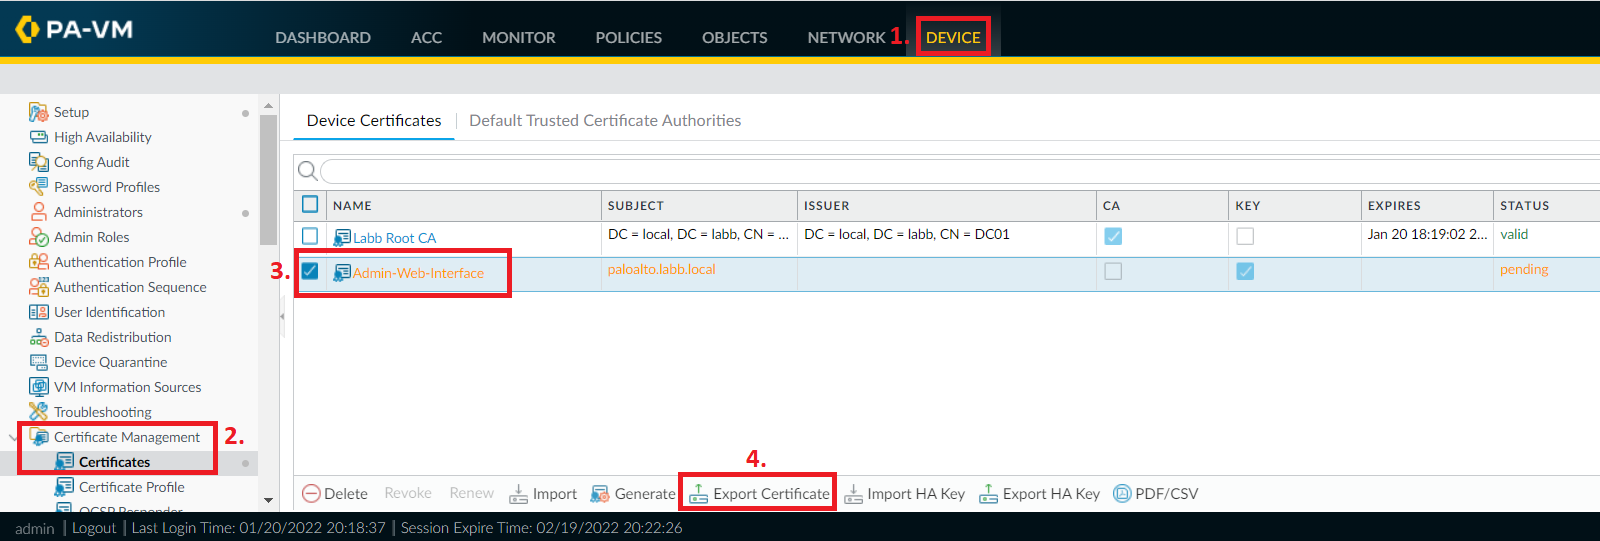The width and height of the screenshot is (1600, 541).
Task: Click the High Availability icon
Action: (39, 137)
